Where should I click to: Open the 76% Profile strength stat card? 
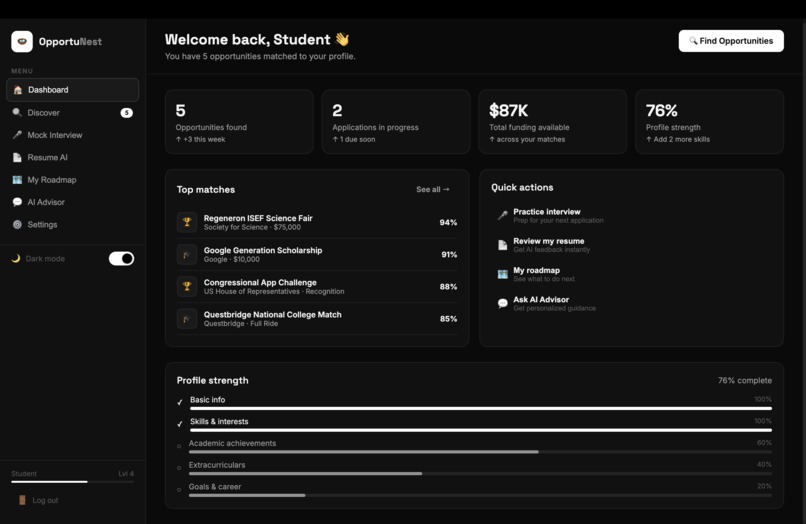pos(709,122)
